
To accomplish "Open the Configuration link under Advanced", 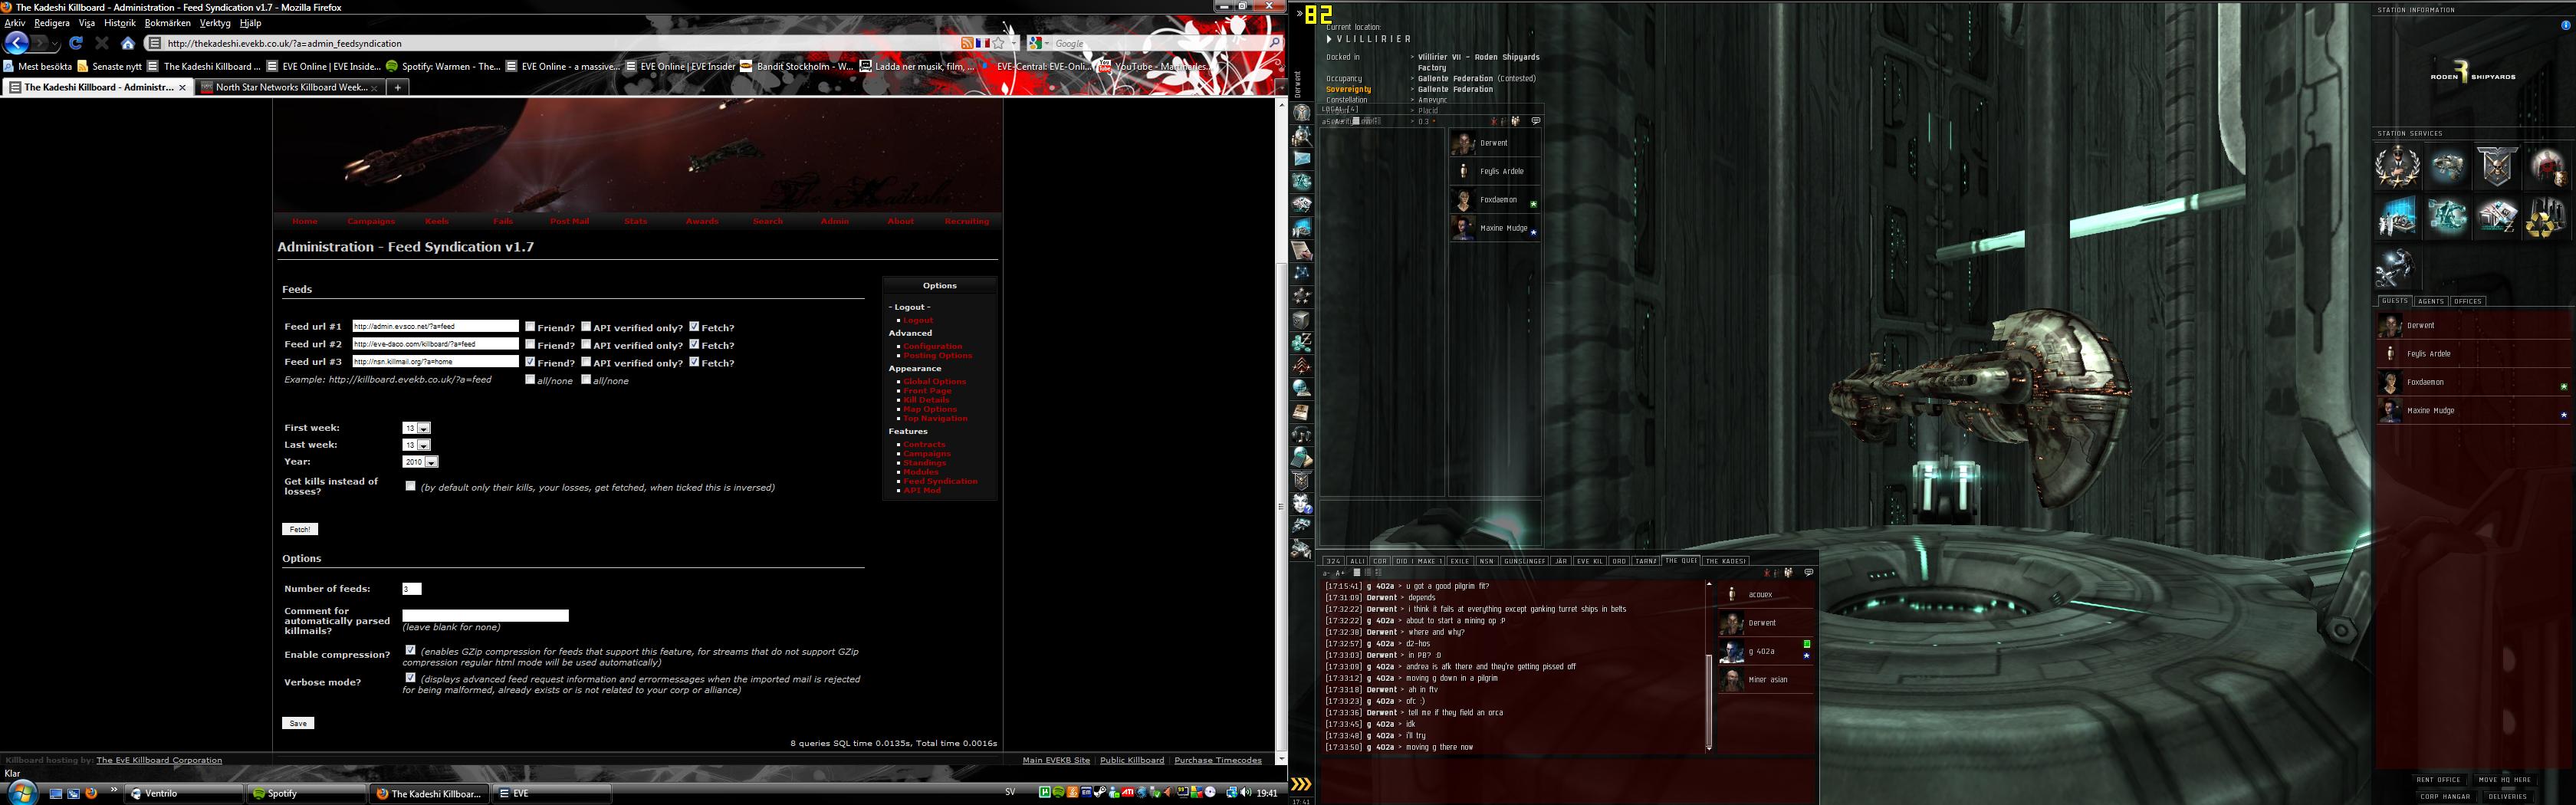I will click(x=933, y=346).
